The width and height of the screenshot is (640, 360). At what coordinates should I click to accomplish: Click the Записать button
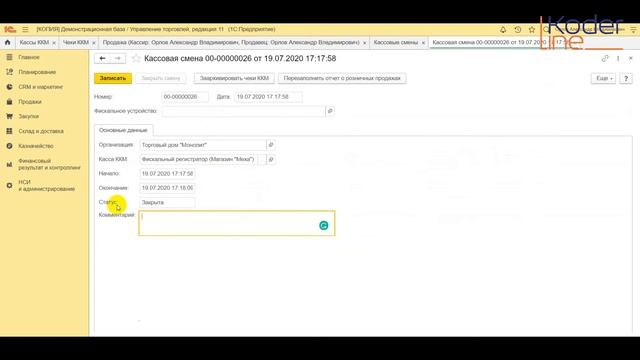pos(113,78)
